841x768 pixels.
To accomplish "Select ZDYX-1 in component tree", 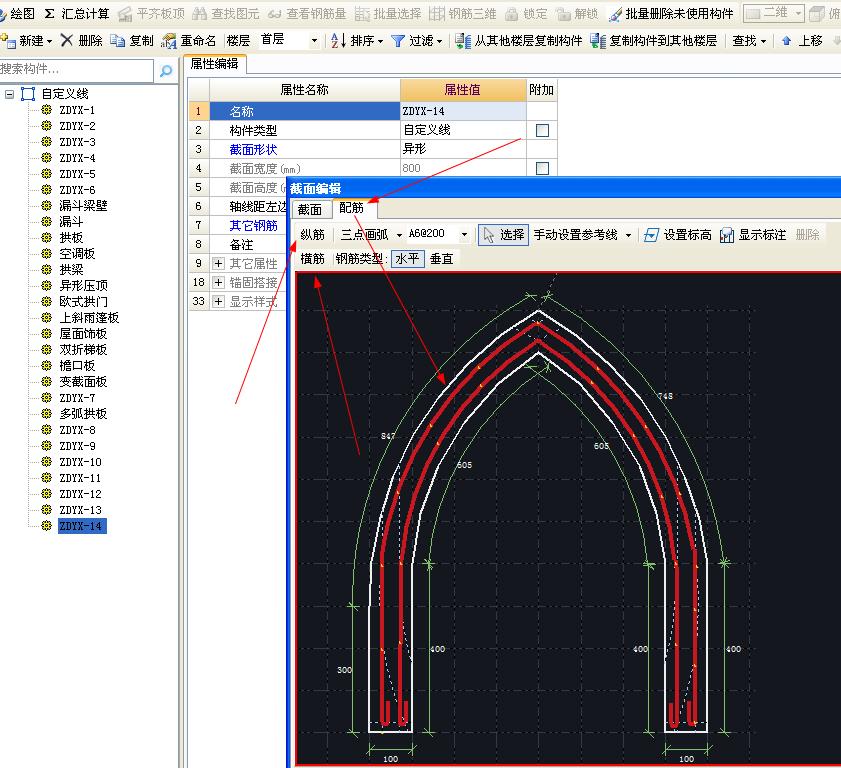I will pyautogui.click(x=77, y=110).
